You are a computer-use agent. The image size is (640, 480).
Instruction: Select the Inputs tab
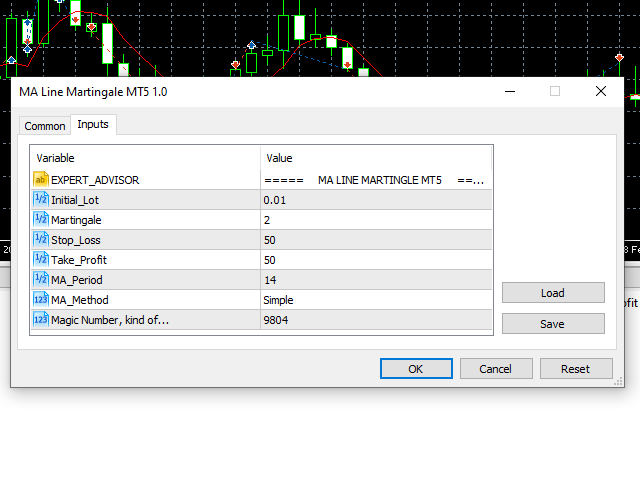(x=93, y=124)
